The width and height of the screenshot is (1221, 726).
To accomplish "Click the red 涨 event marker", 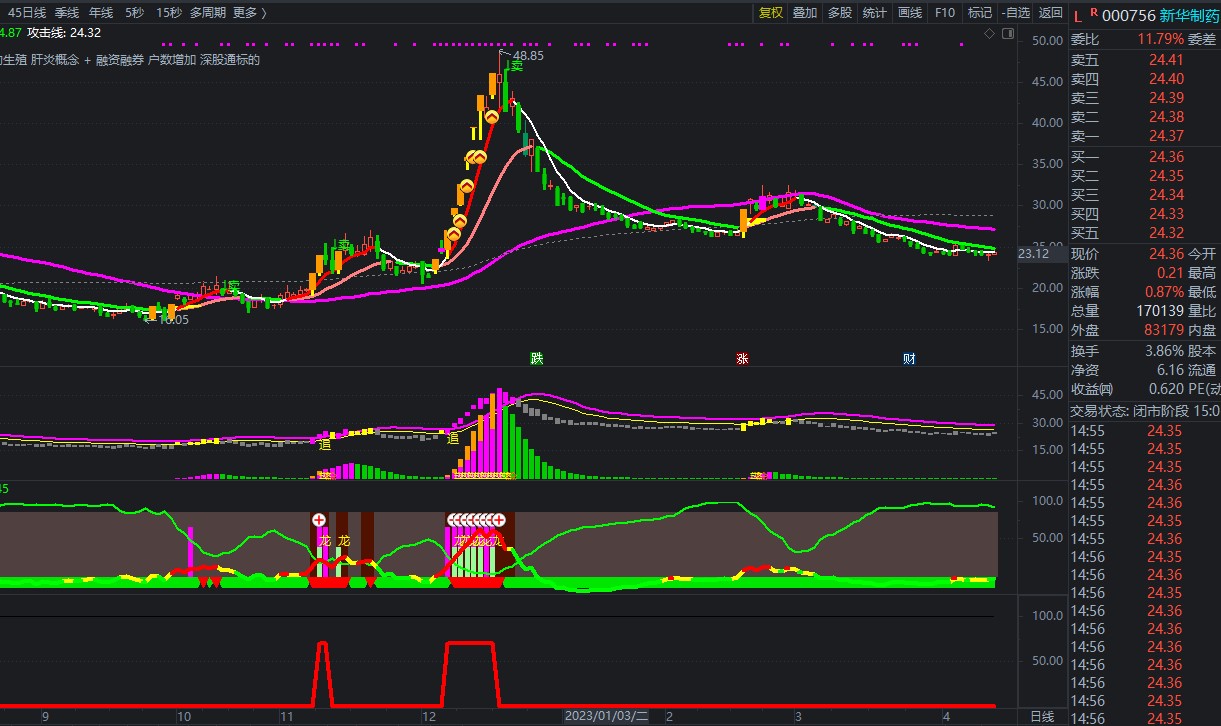I will (742, 358).
